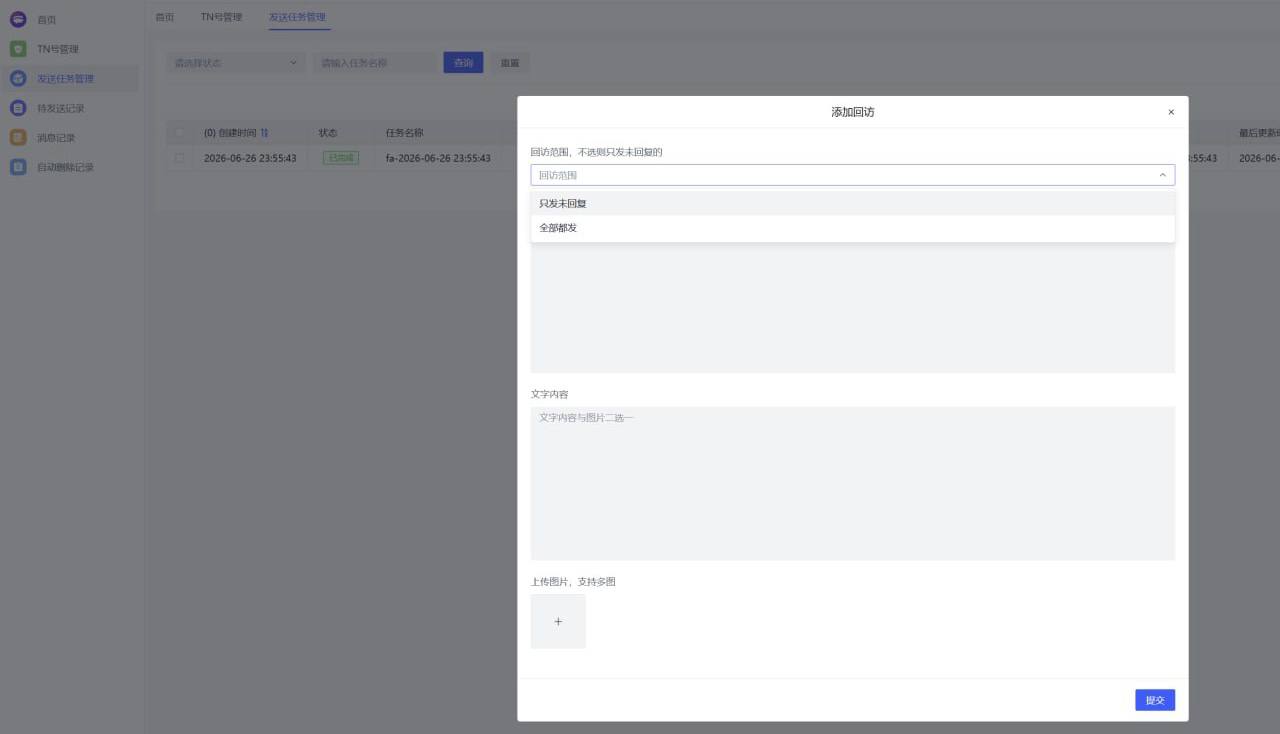Screen dimensions: 1280x734
Task: Click the 回访范围 select field
Action: 853,175
